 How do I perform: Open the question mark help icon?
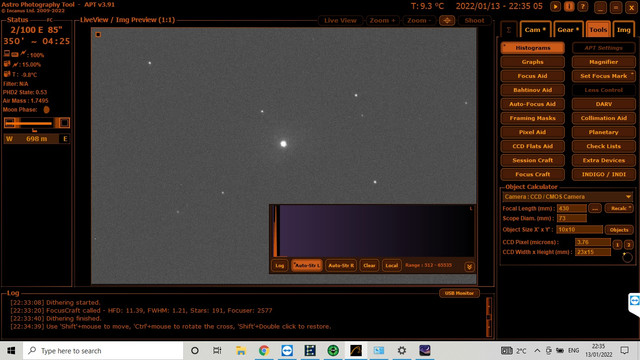583,7
